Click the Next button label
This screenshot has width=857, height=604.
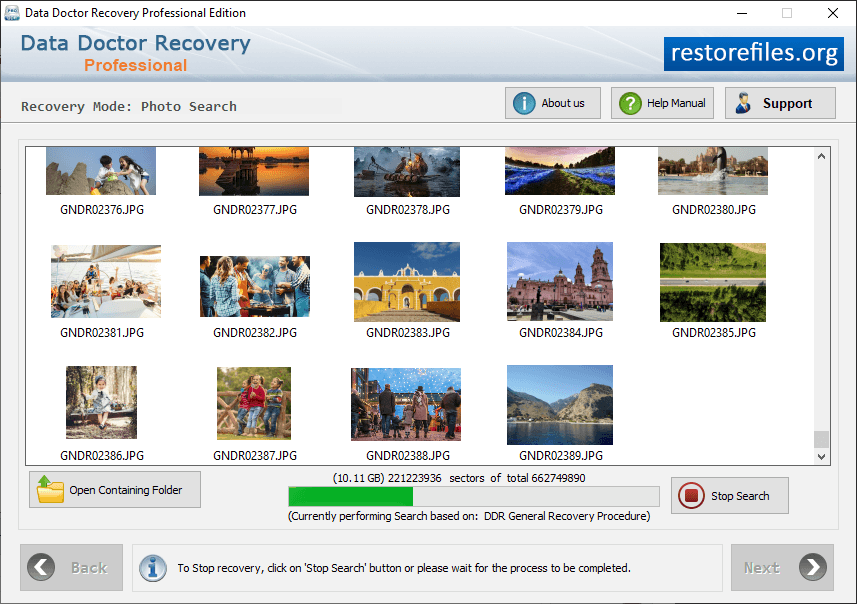pyautogui.click(x=761, y=568)
